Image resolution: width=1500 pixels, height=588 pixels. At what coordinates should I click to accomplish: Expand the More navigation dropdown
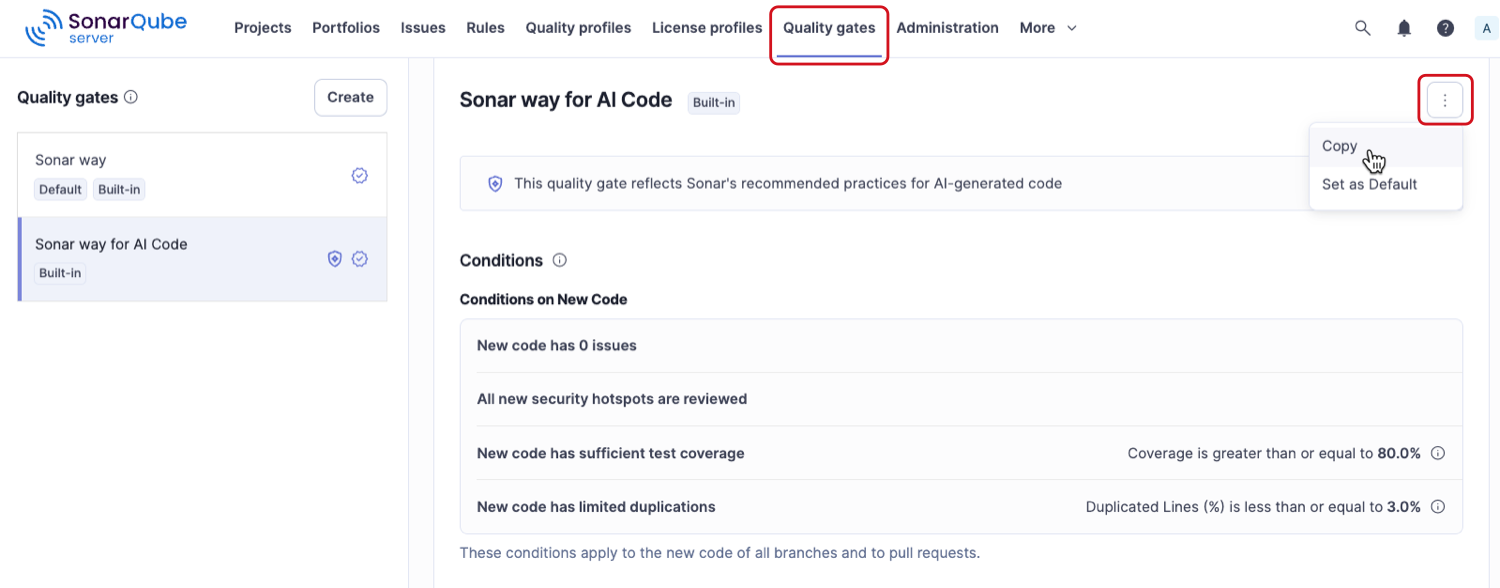tap(1047, 28)
